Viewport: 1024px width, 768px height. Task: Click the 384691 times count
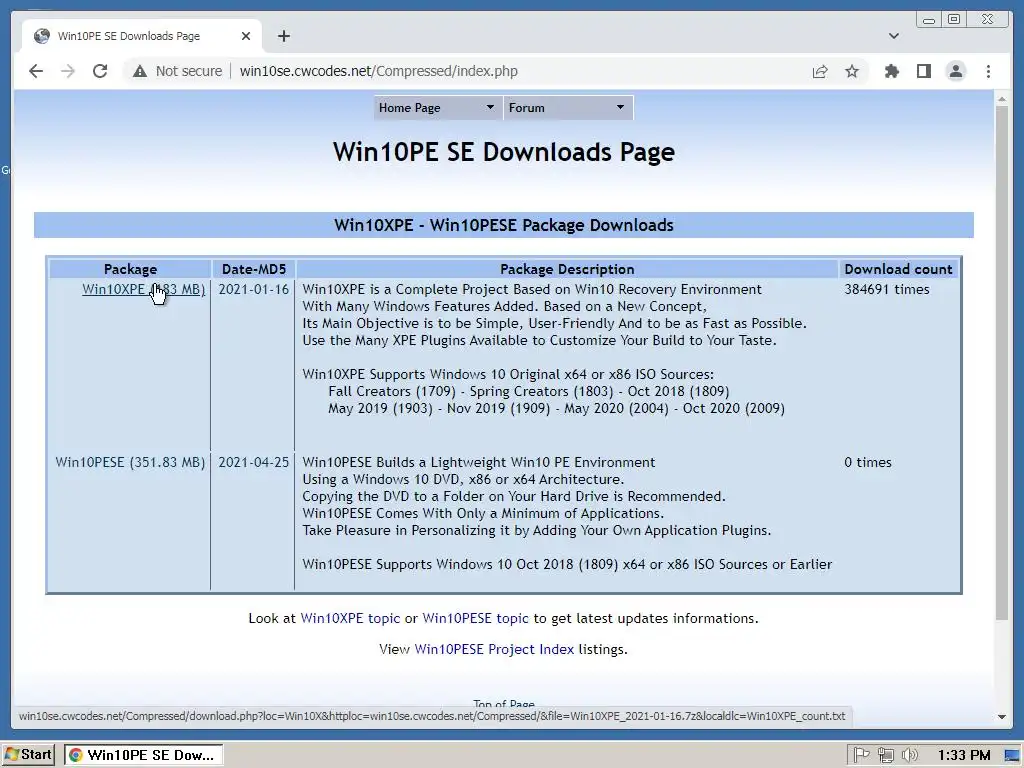[x=887, y=289]
